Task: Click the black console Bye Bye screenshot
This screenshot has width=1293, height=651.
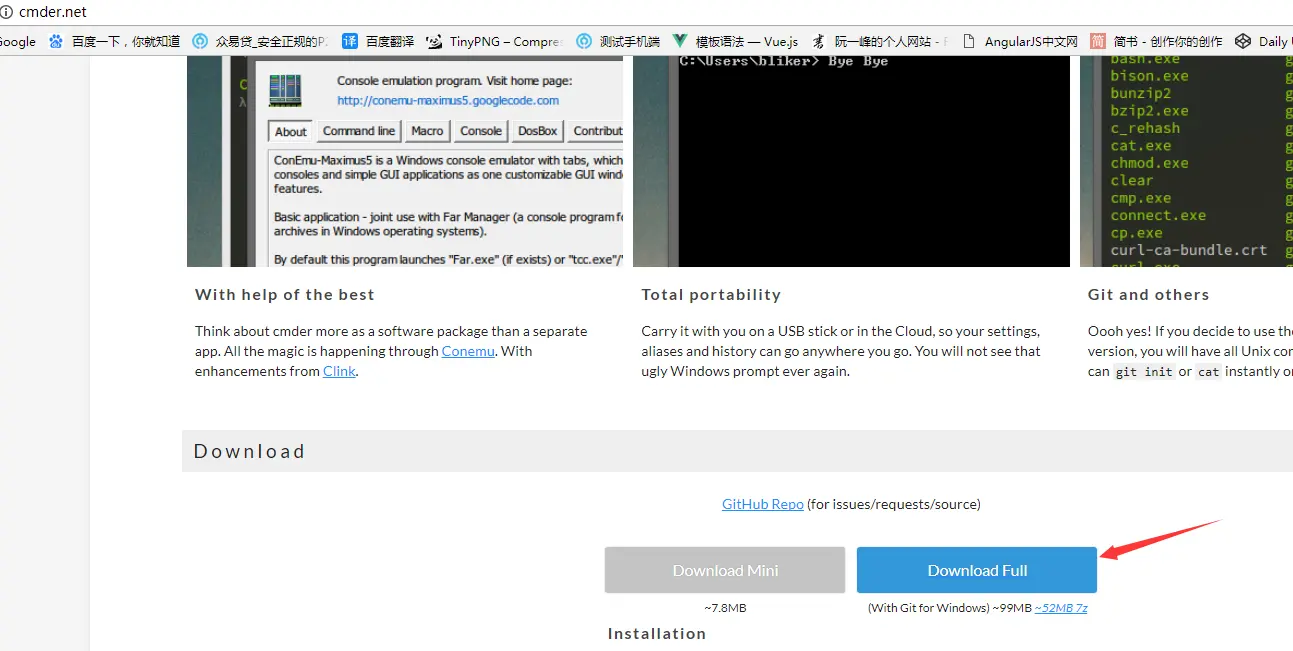Action: coord(851,161)
